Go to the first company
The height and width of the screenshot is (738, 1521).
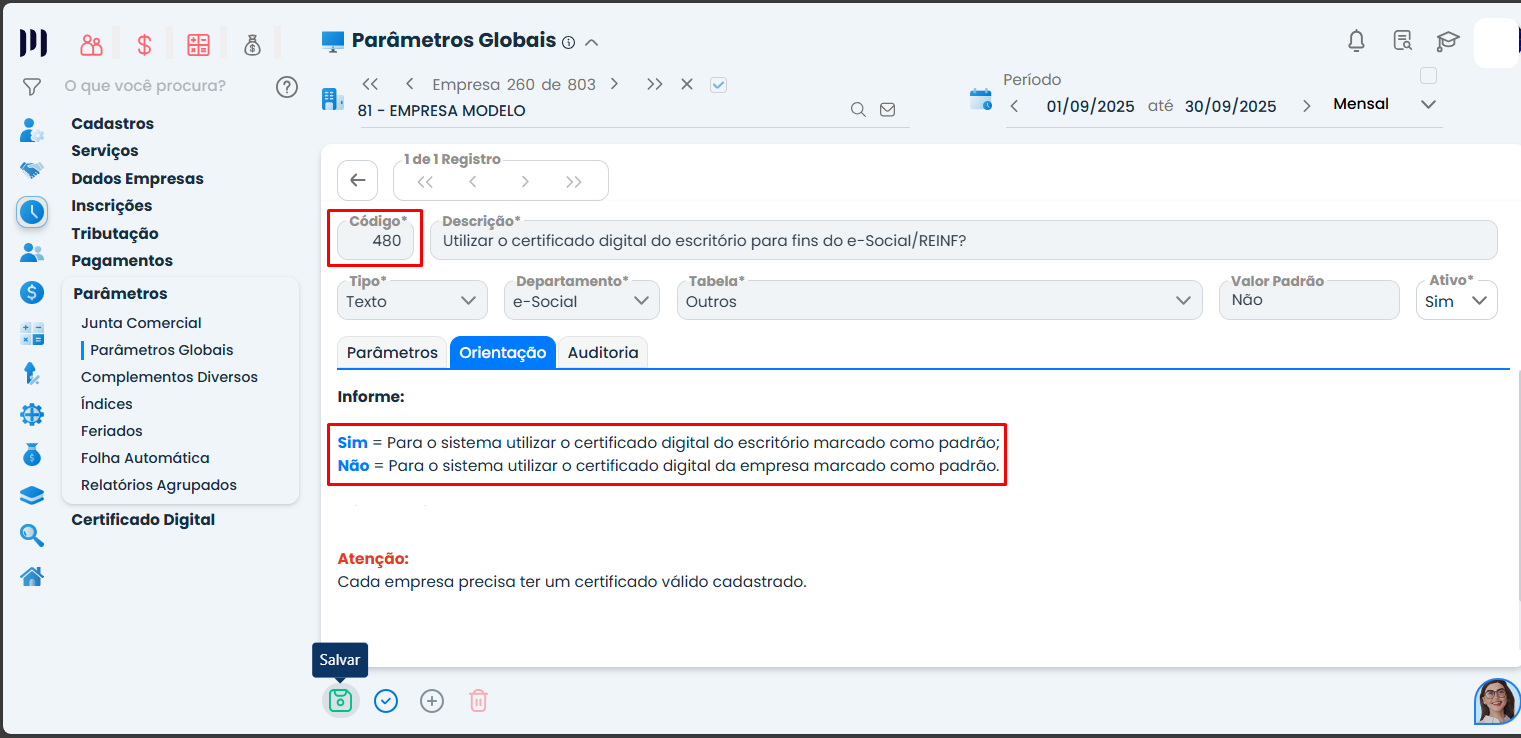[371, 84]
